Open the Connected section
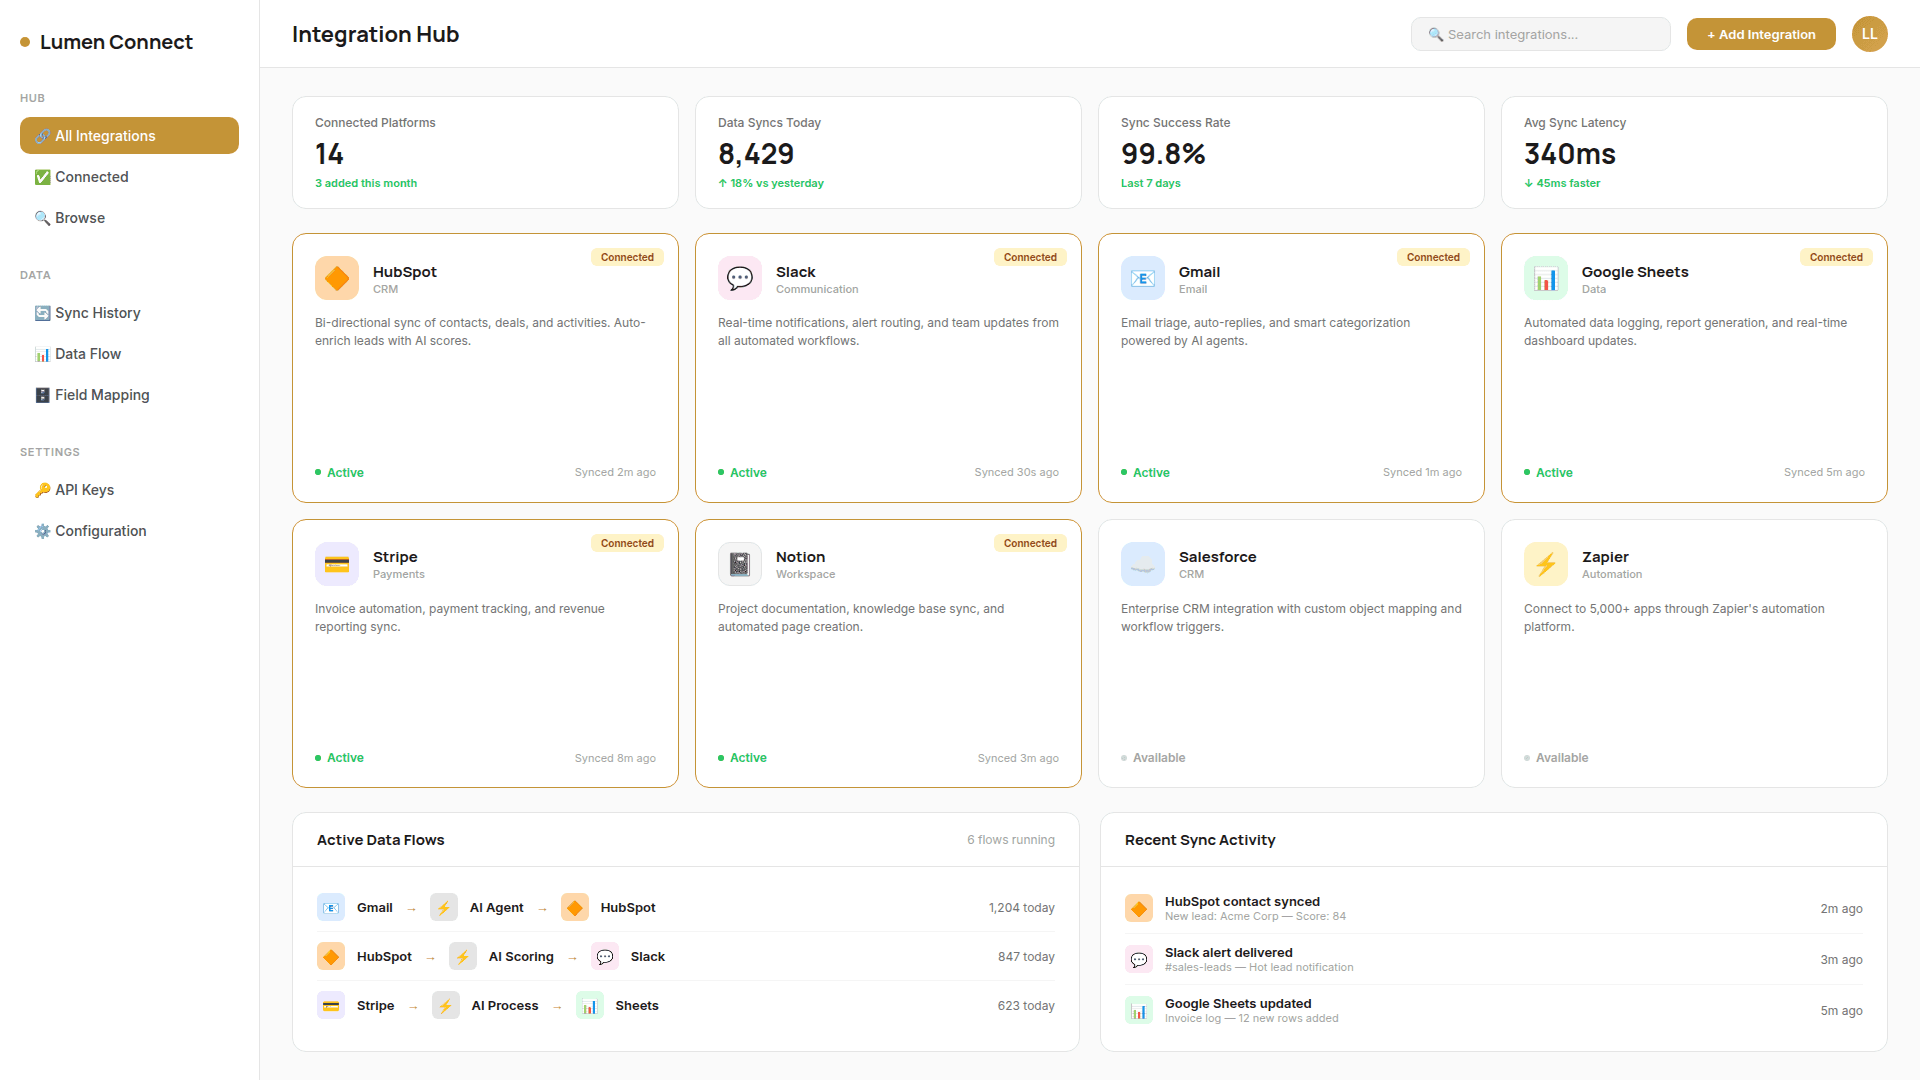This screenshot has height=1080, width=1920. [91, 177]
